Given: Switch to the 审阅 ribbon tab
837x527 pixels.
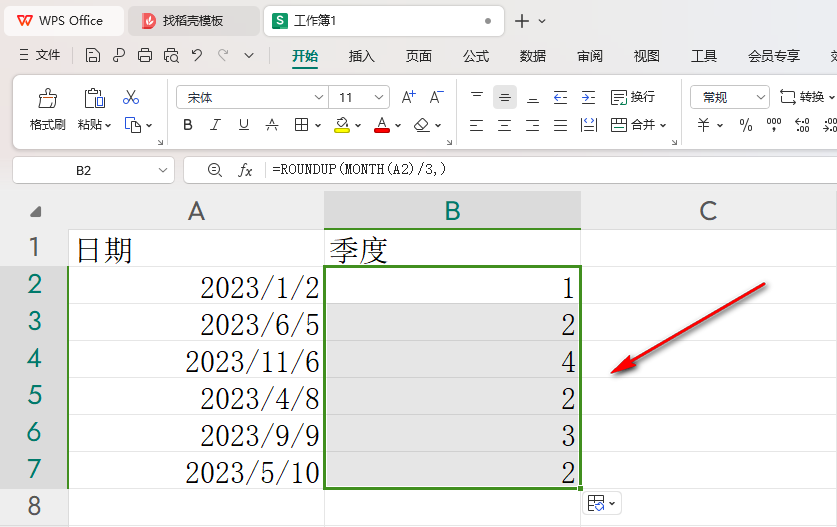Looking at the screenshot, I should pos(590,56).
